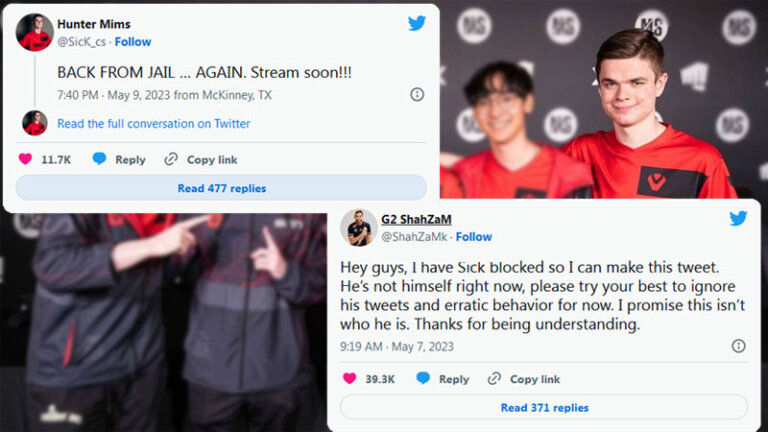
Task: Open info icon on ShahZaM tweet
Action: coord(738,346)
